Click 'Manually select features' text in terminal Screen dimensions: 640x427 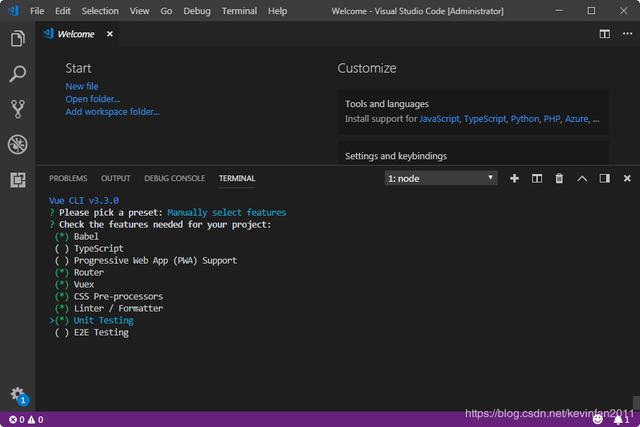(227, 212)
